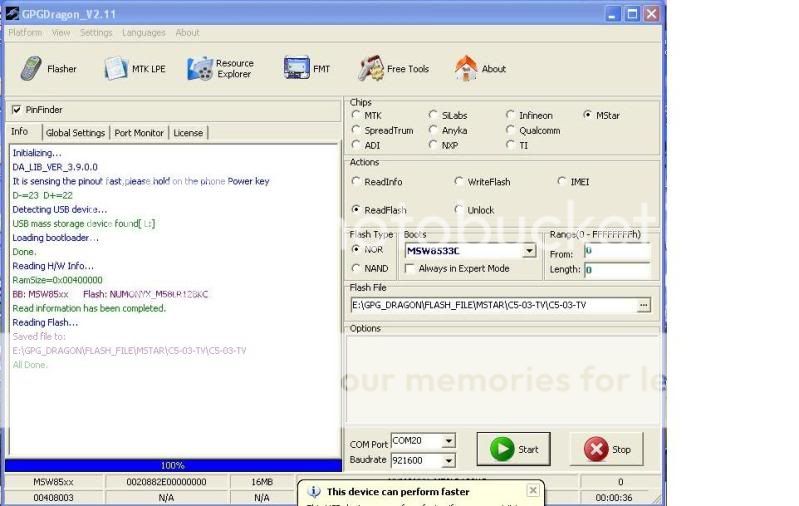
Task: Maximize the GPGDragon window
Action: [632, 14]
